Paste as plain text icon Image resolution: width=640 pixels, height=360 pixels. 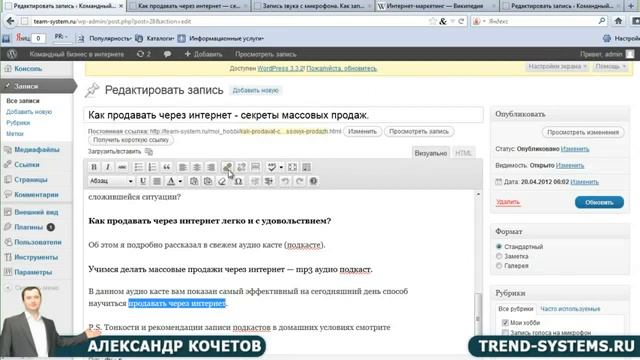click(x=194, y=181)
